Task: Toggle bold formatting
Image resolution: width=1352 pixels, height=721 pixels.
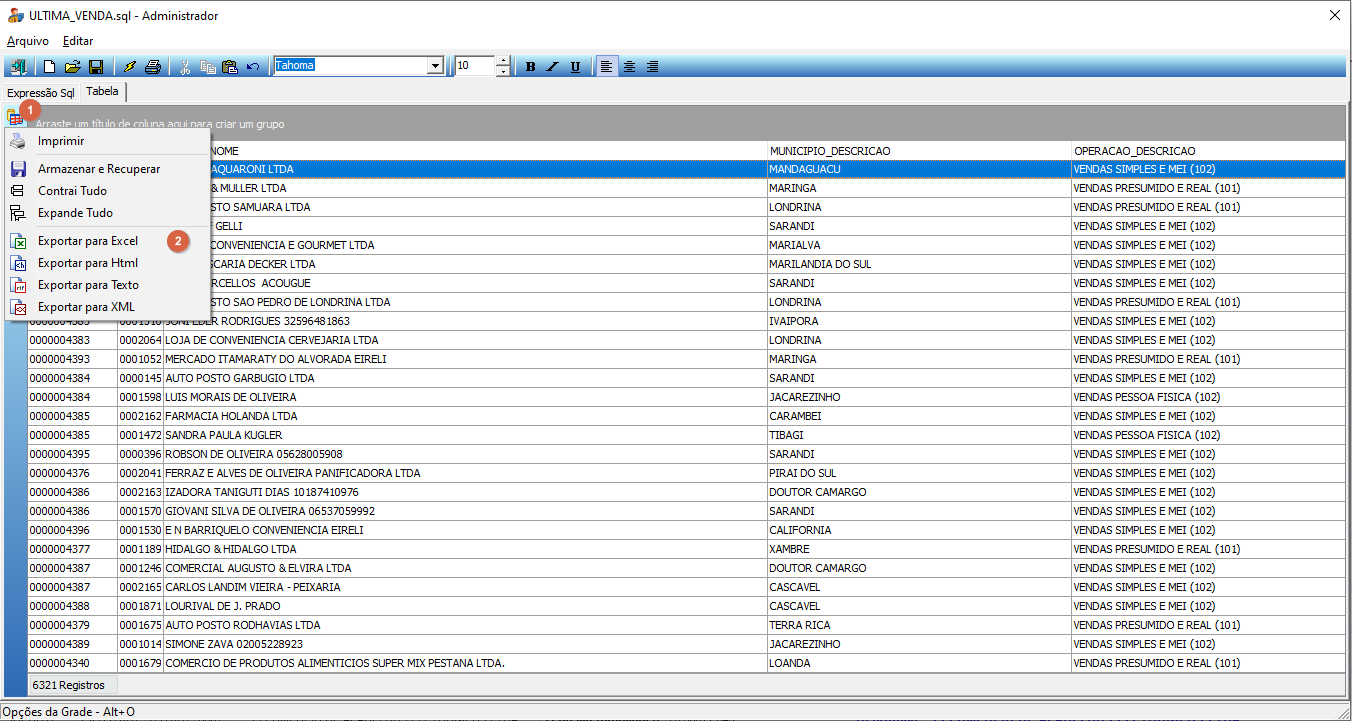Action: (x=531, y=67)
